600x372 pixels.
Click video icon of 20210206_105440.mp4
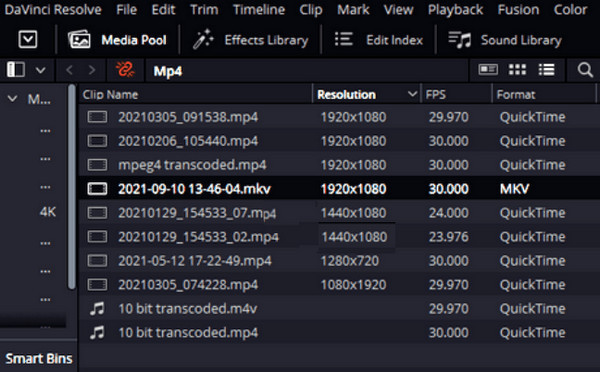pyautogui.click(x=97, y=141)
